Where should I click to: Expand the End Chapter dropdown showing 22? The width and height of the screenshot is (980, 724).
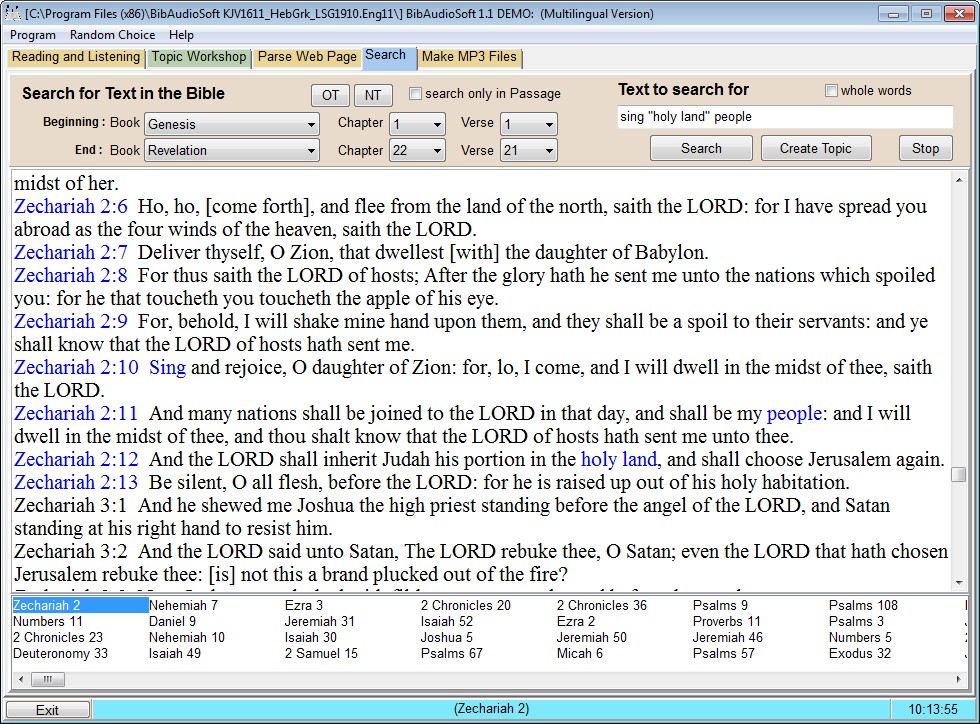coord(418,150)
